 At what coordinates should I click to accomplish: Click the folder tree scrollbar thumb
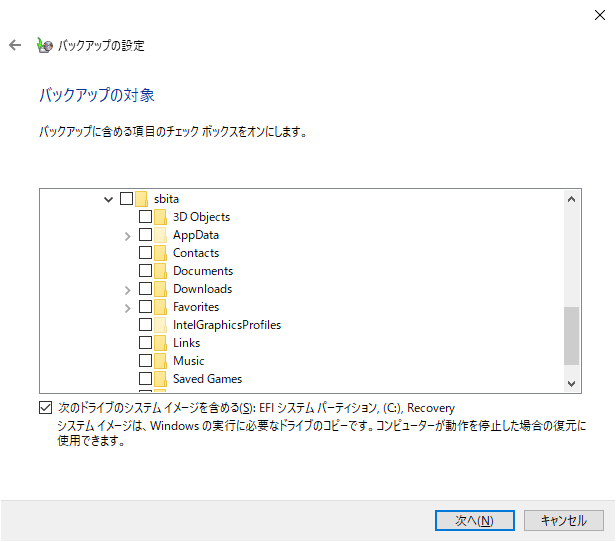coord(572,336)
